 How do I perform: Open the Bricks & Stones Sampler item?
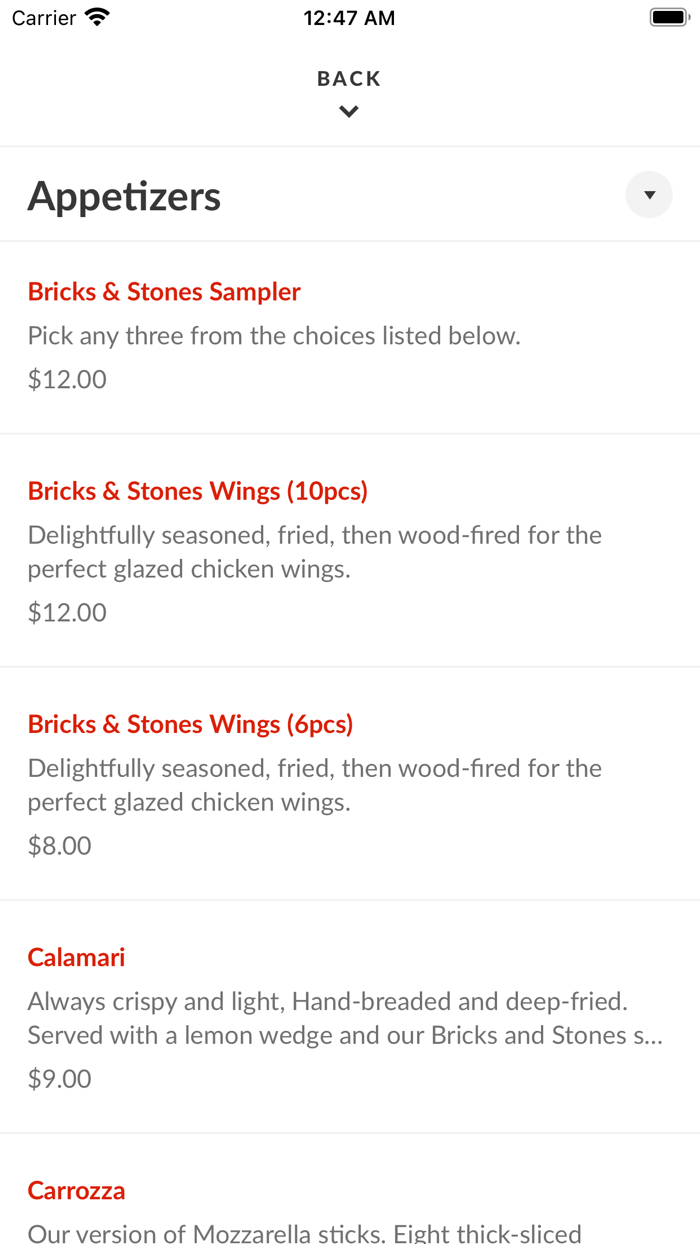[163, 291]
